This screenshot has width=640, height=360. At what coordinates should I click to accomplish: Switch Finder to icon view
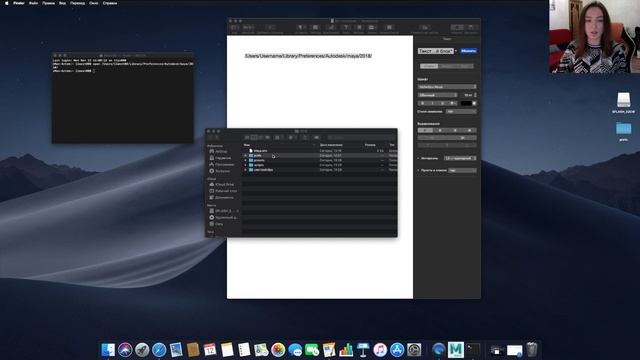(x=247, y=138)
